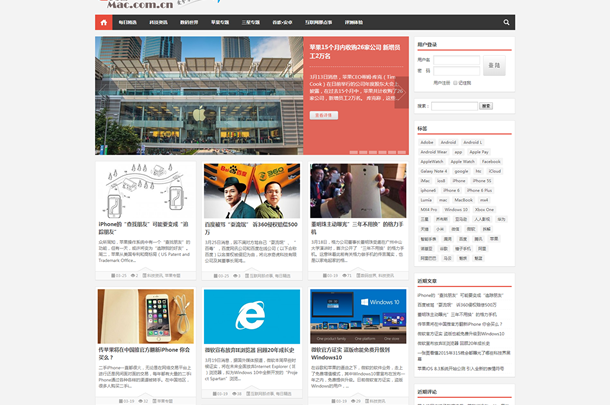Show the next slide with the right arrow

[401, 93]
